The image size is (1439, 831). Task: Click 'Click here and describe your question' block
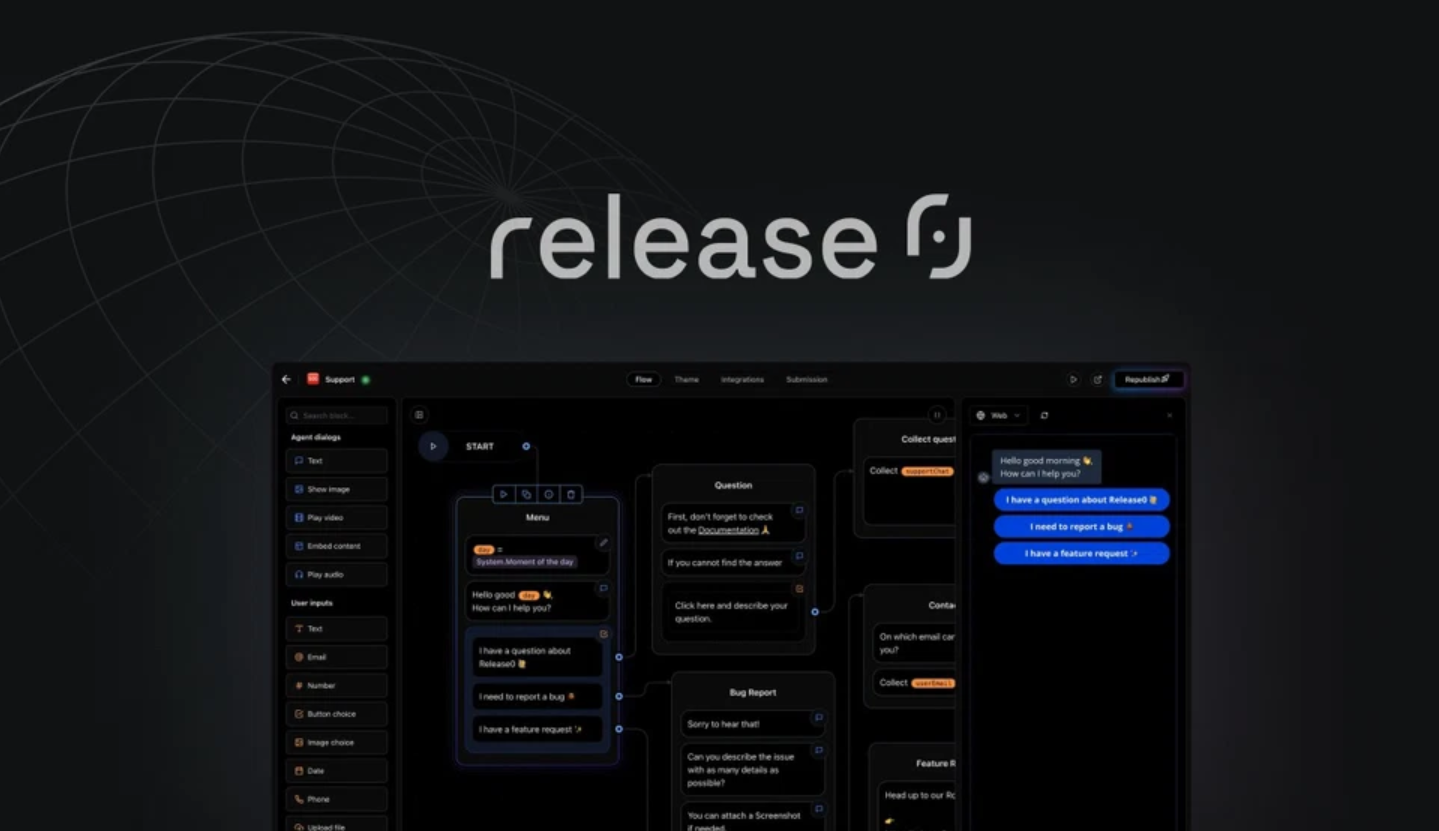732,612
